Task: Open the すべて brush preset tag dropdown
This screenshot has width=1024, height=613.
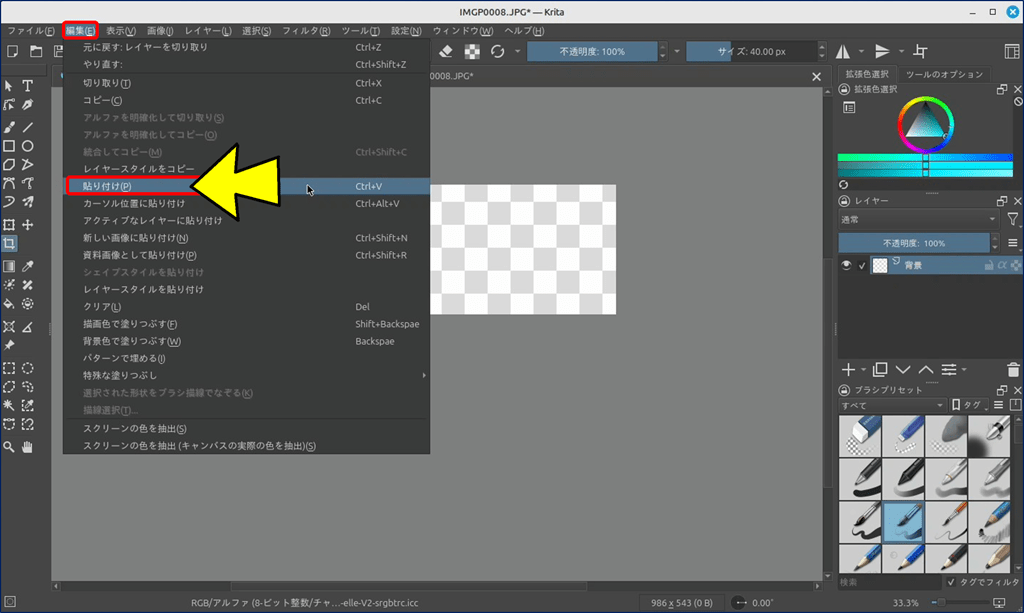Action: tap(891, 405)
